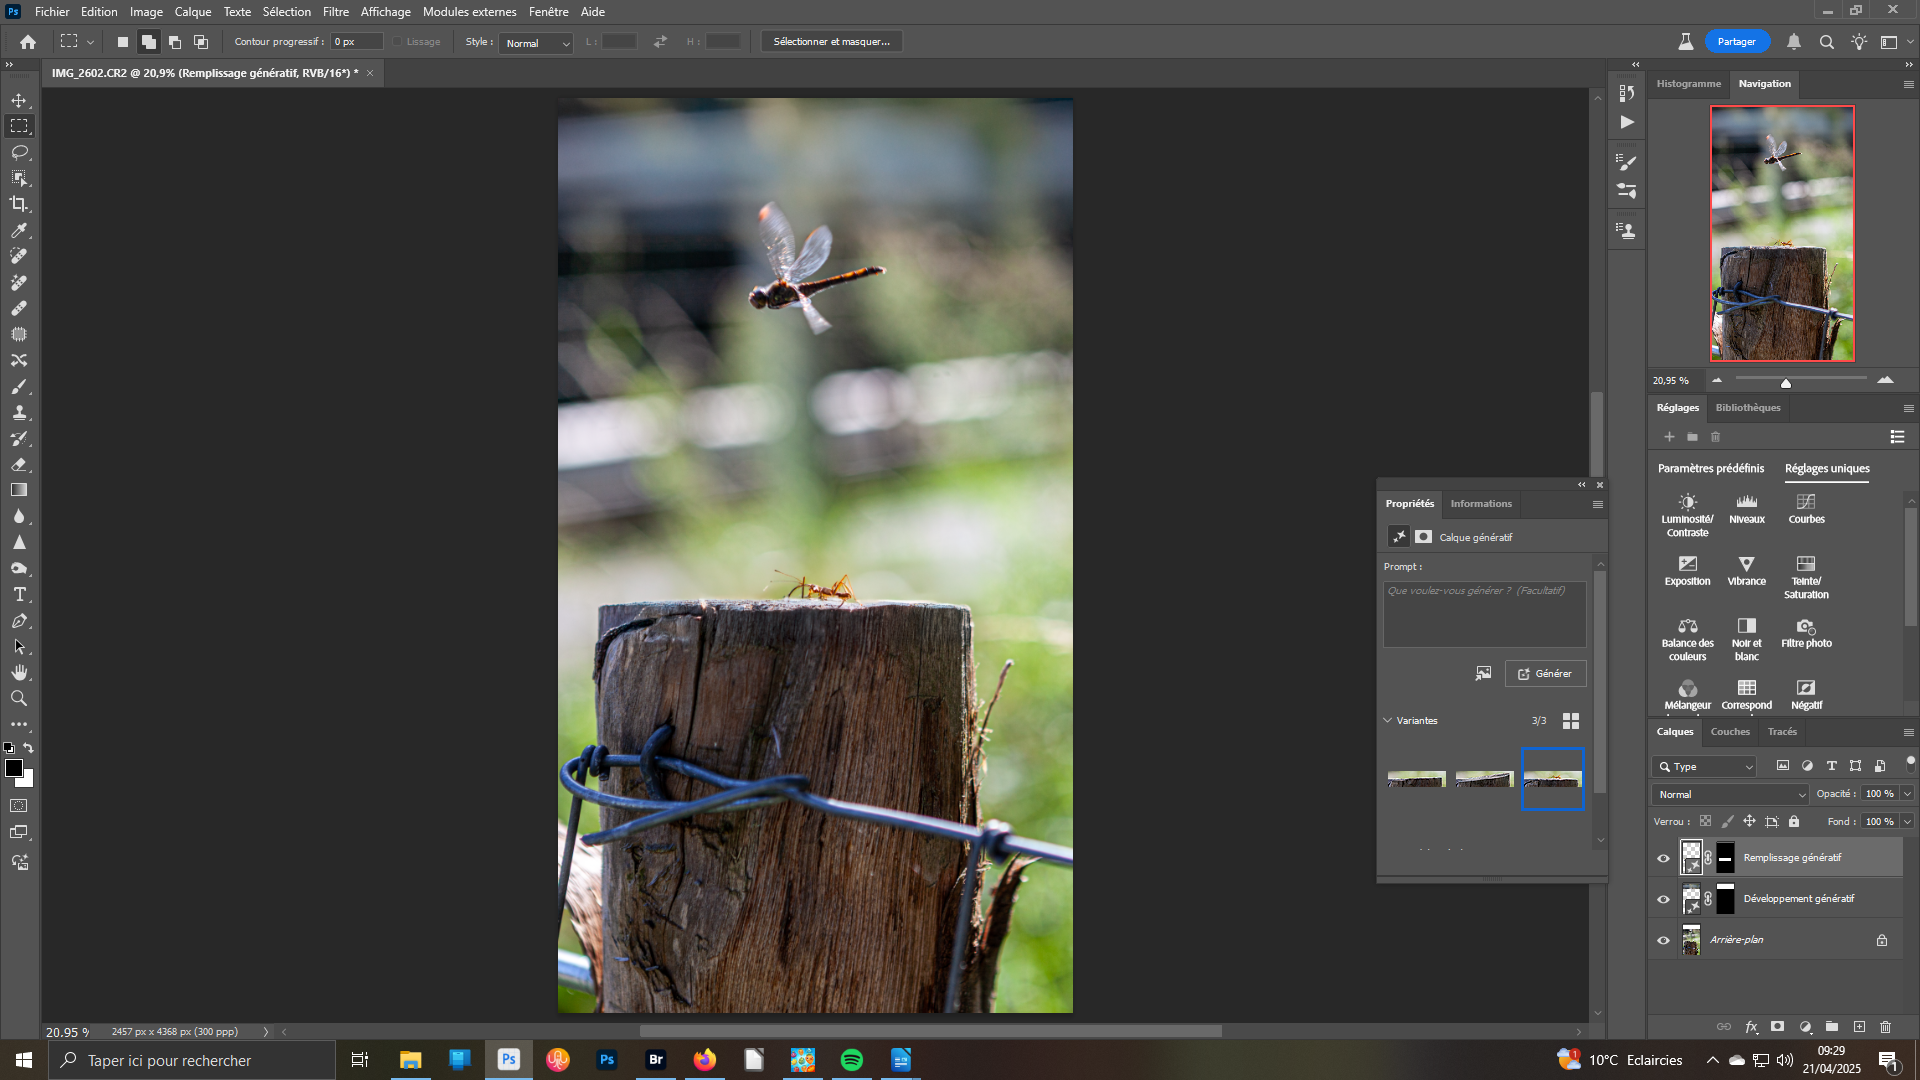
Task: Hide the Développement génératif layer
Action: point(1663,899)
